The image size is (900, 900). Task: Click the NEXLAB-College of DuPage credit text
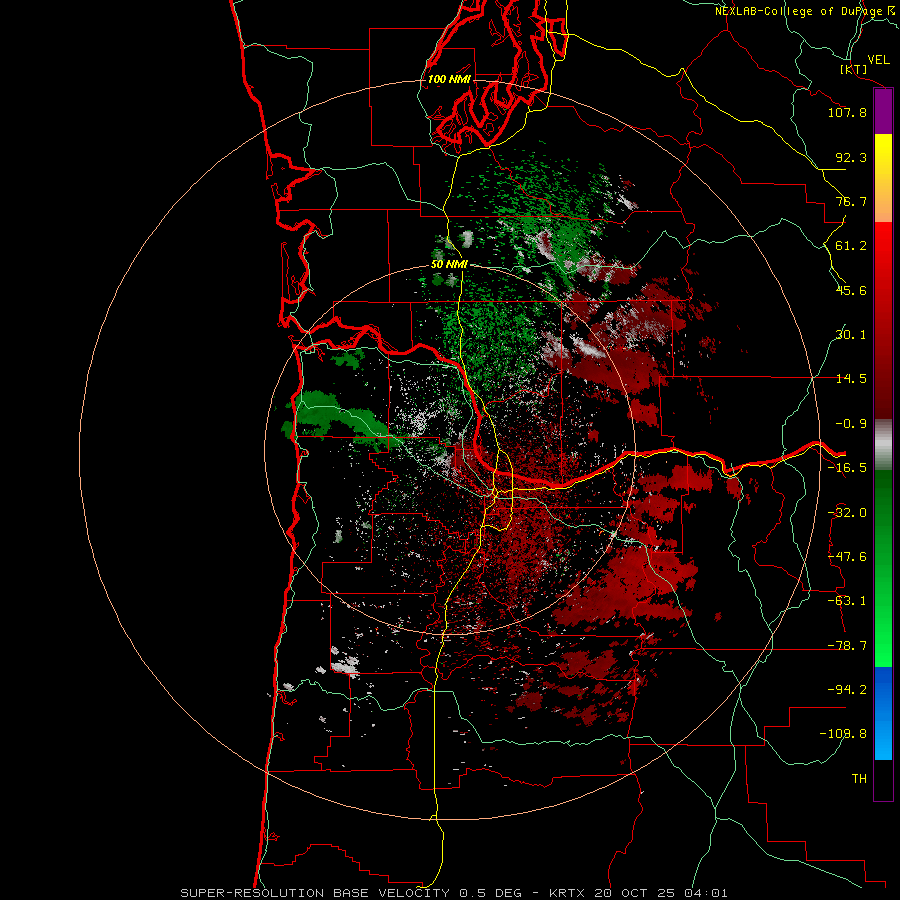click(807, 11)
